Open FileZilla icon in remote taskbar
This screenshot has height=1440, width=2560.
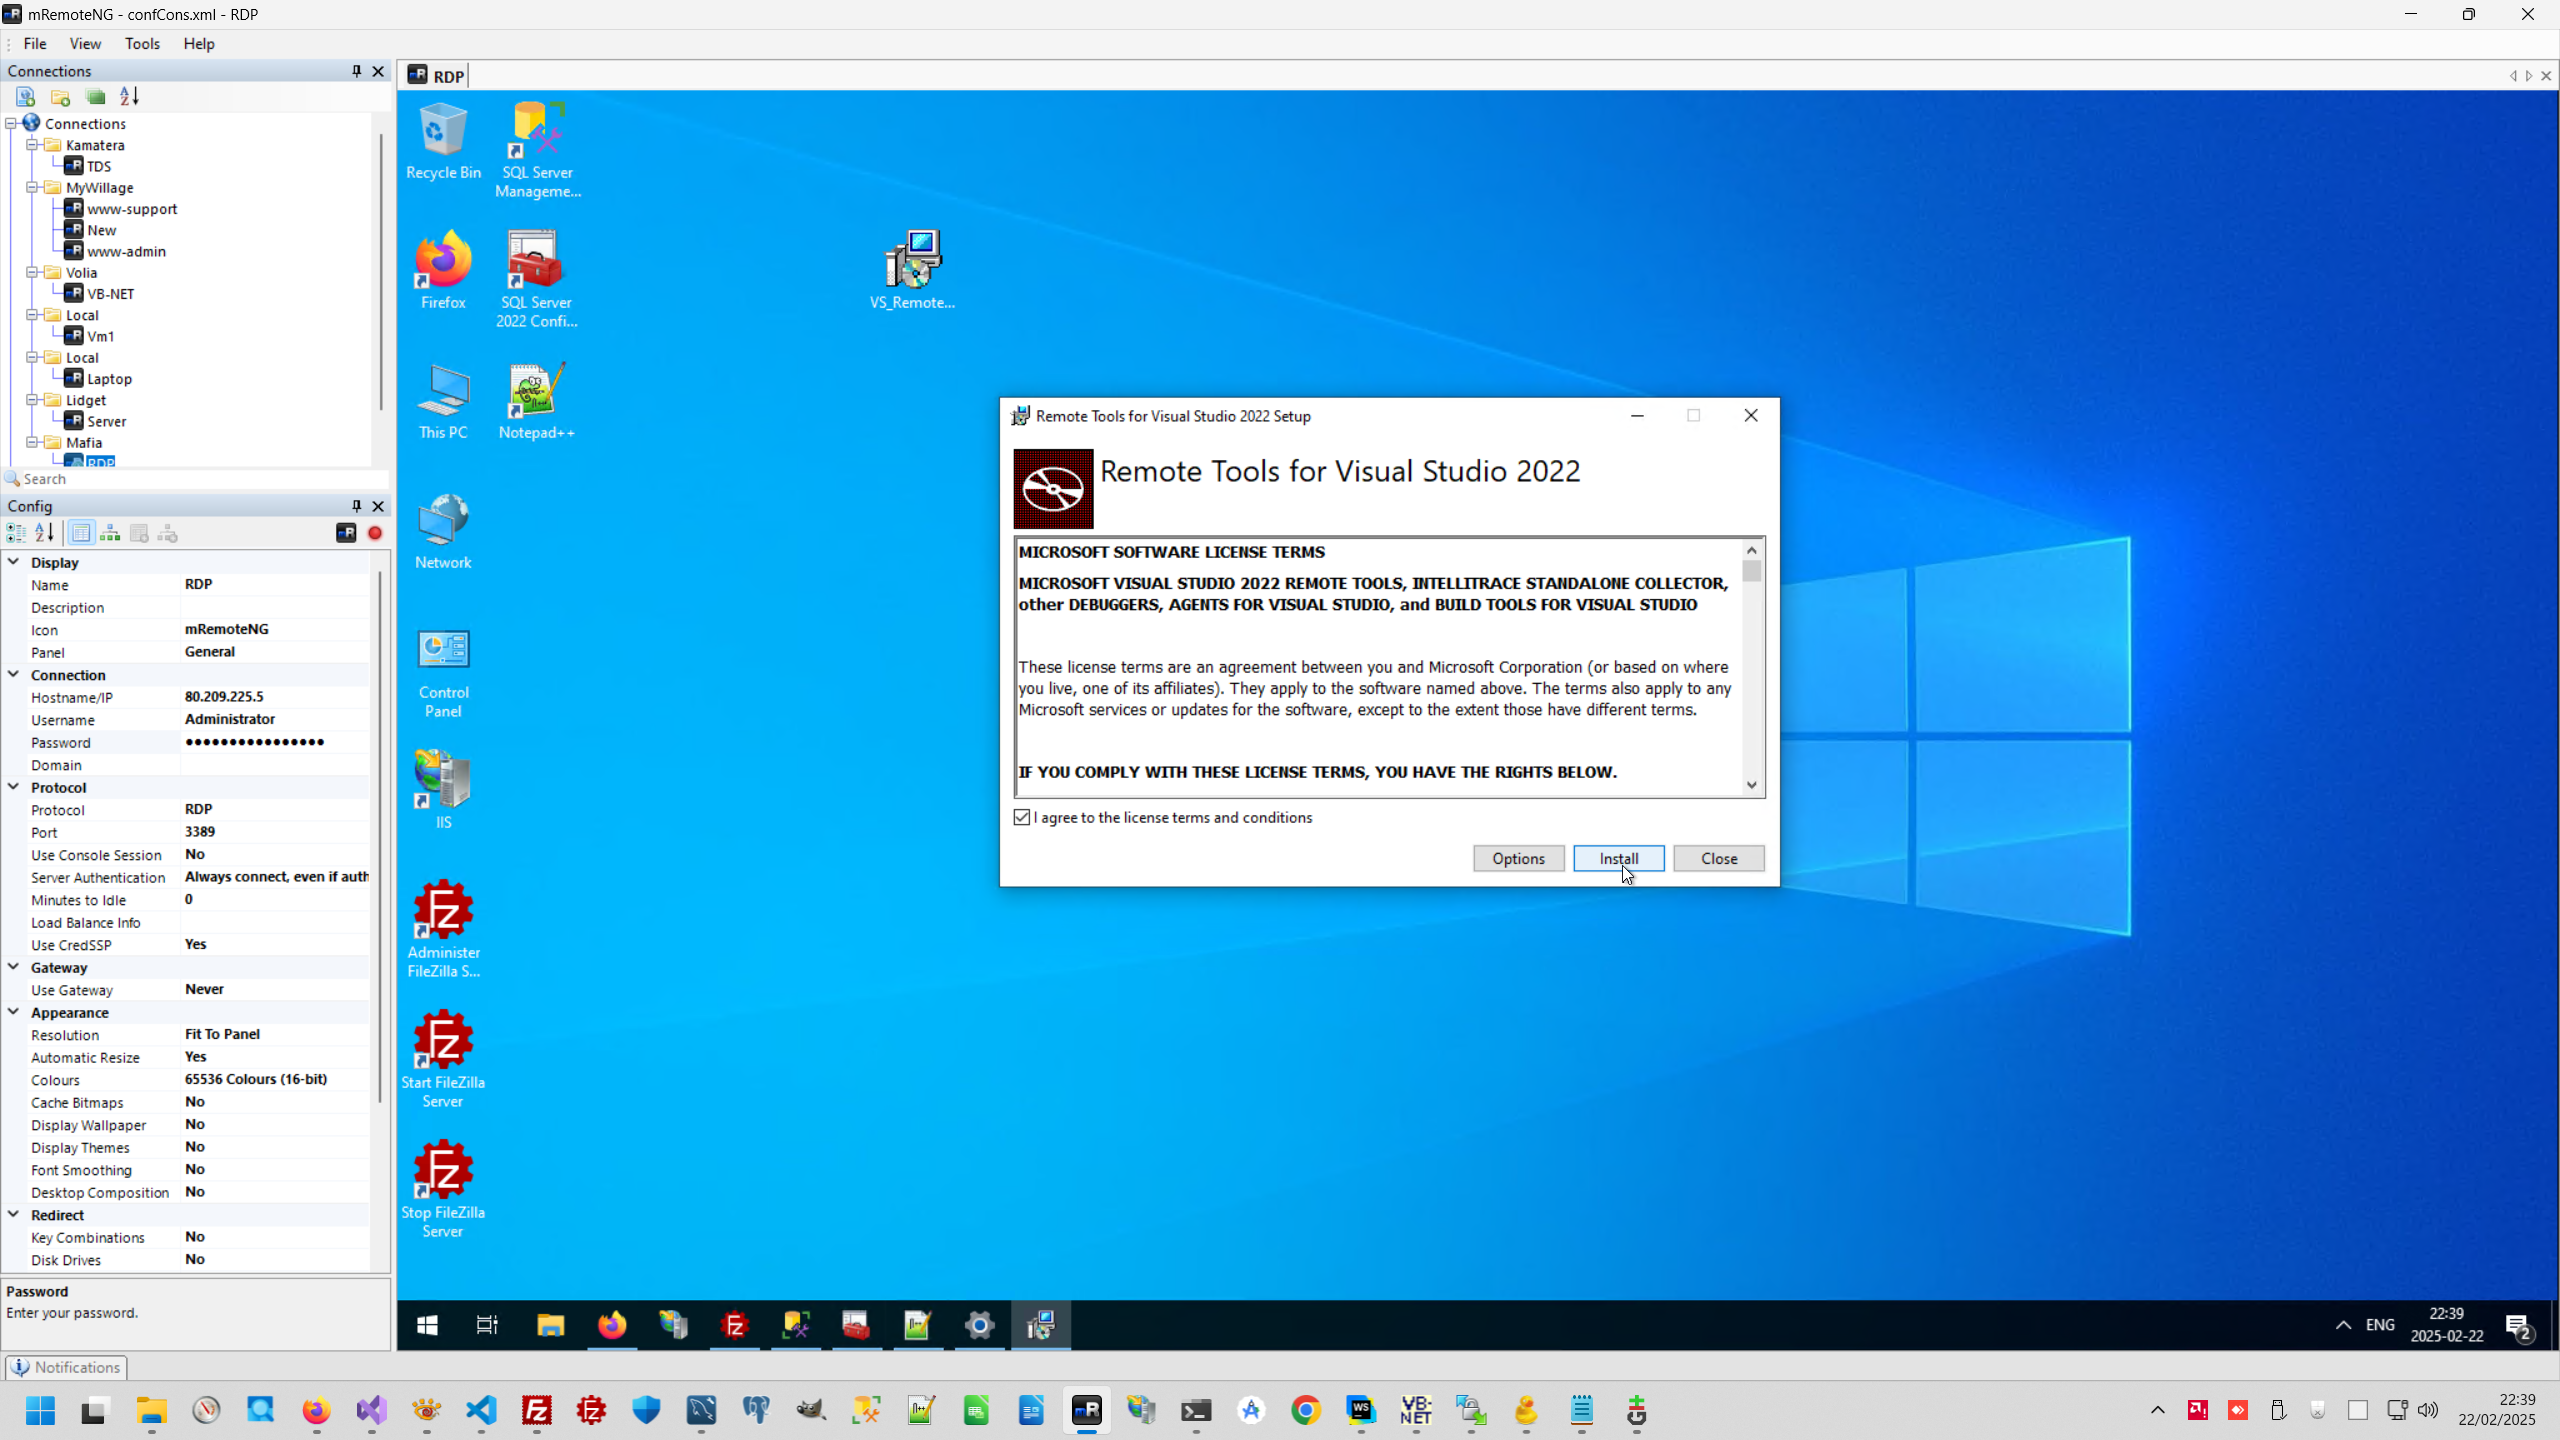(x=735, y=1326)
